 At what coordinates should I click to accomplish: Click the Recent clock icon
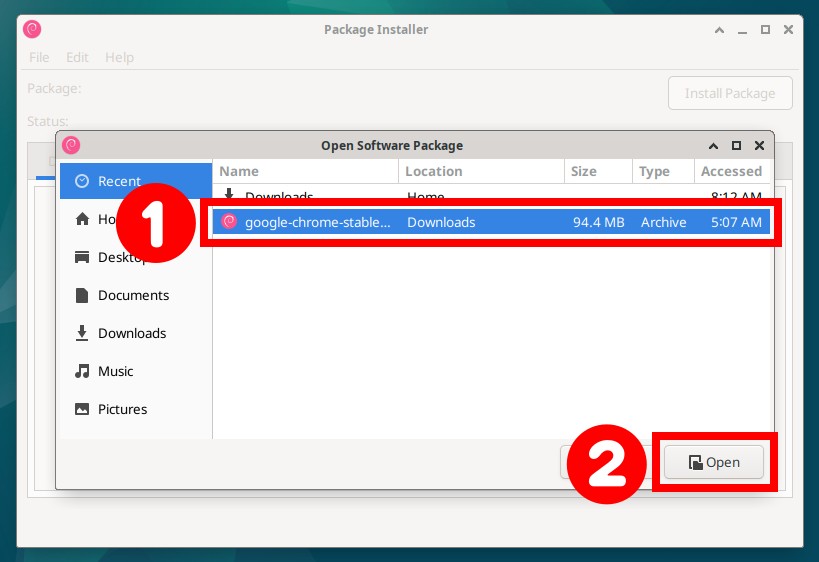(x=82, y=181)
